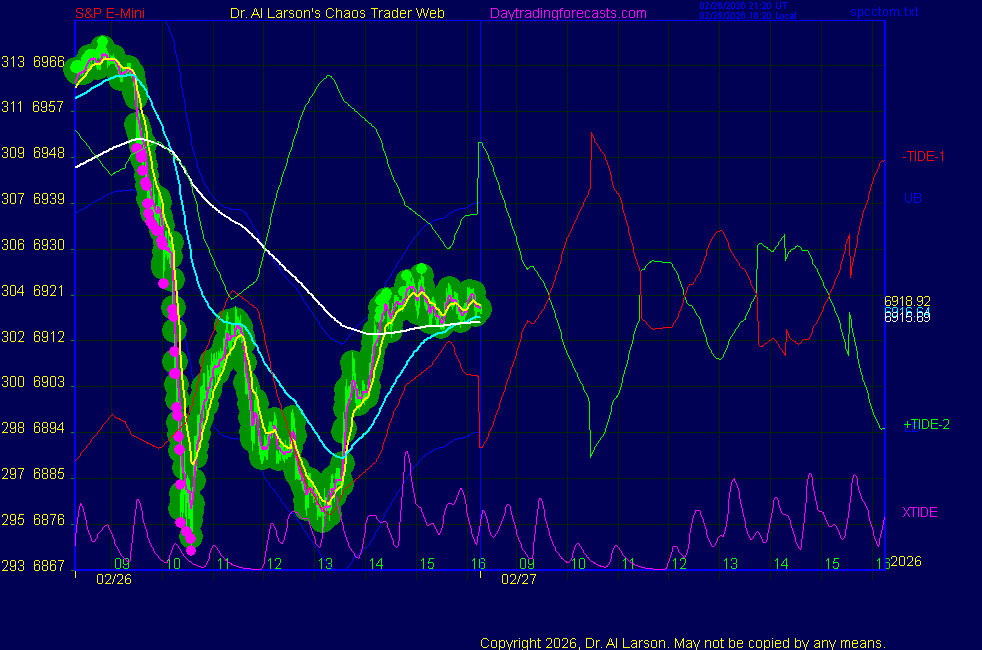Click the first 13 hour label under 02/26

click(324, 564)
